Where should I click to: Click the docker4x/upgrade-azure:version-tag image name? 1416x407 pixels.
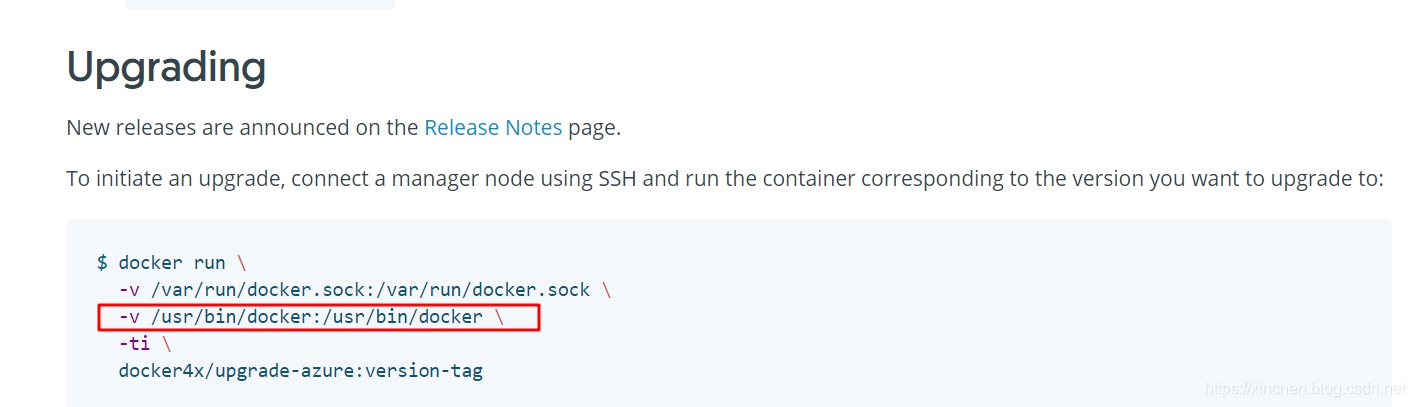click(x=300, y=371)
